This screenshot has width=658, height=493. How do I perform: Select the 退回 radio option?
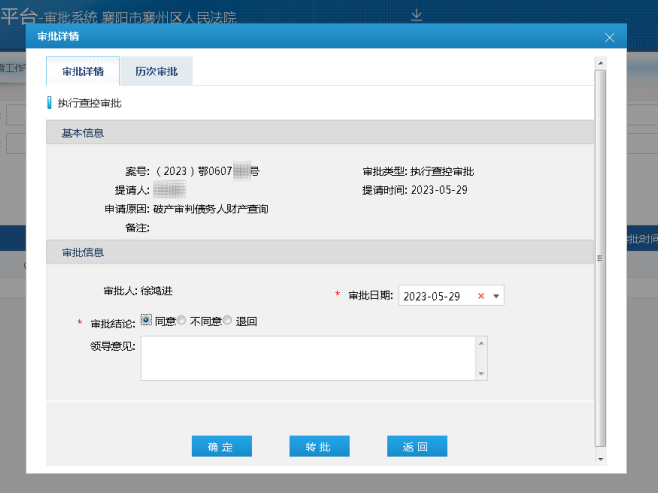point(228,321)
